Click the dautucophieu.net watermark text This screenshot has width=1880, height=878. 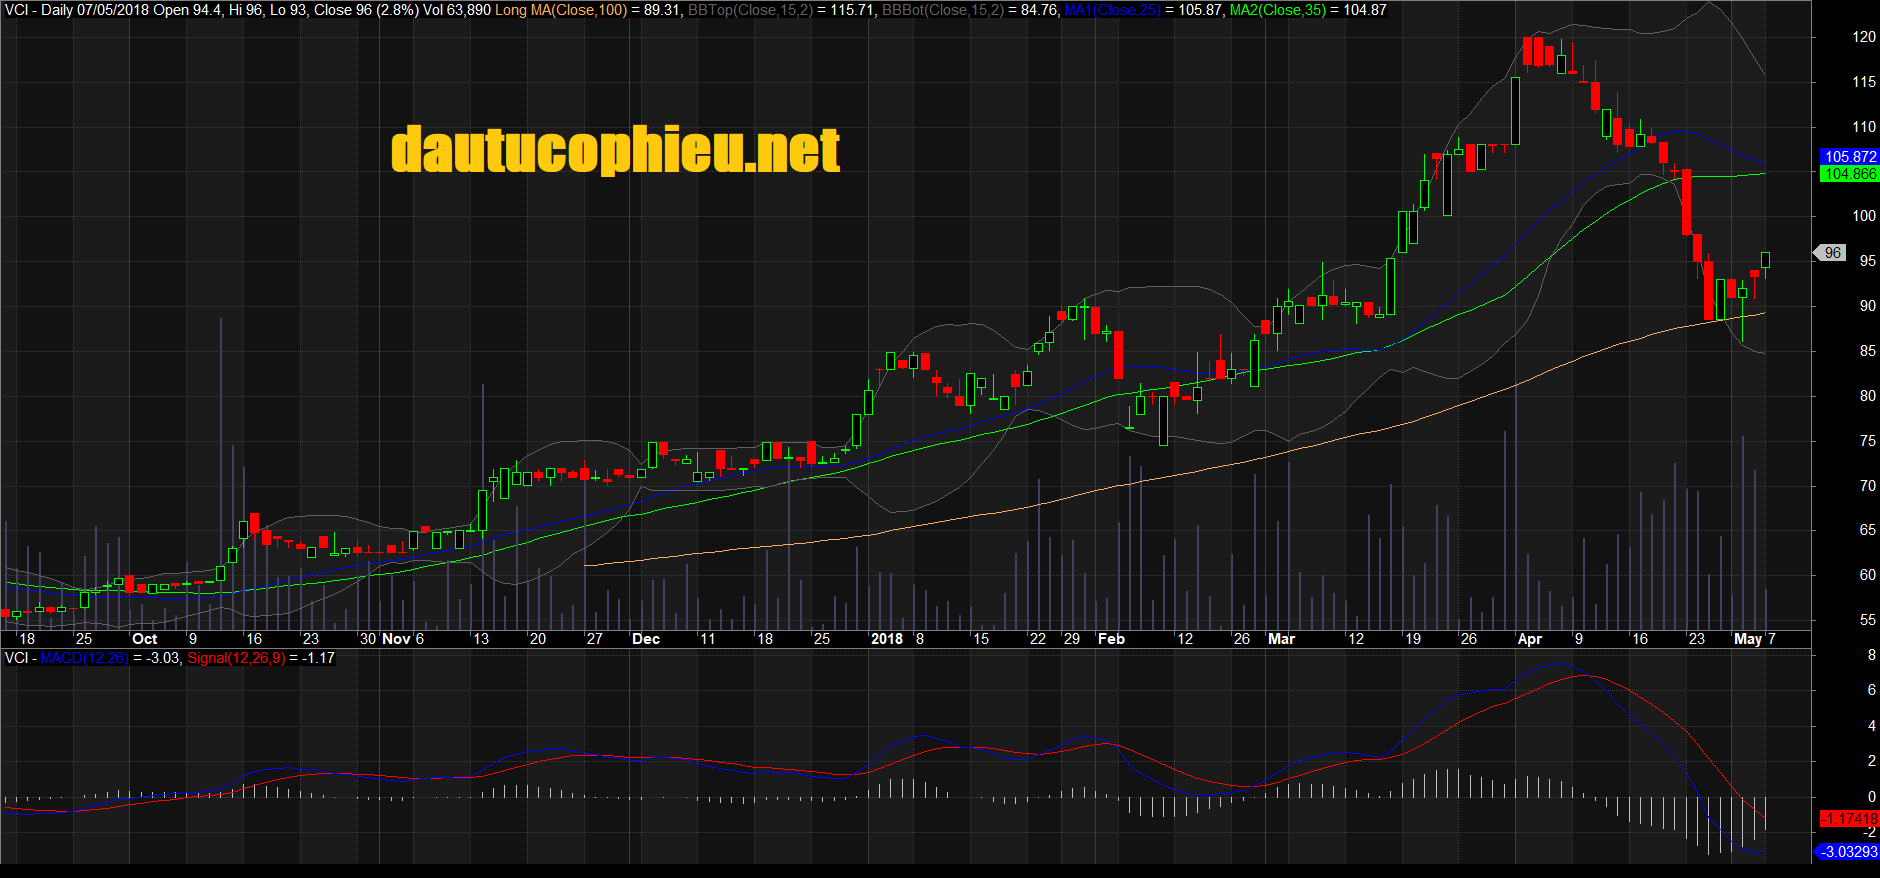tap(615, 150)
